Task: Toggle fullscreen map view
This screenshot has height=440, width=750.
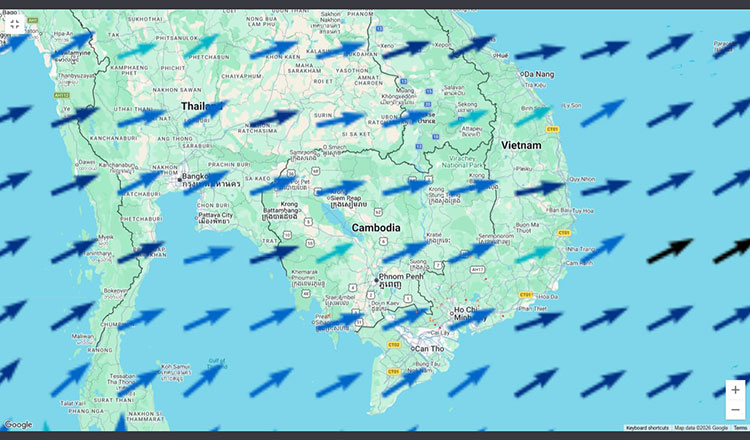Action: [15, 24]
